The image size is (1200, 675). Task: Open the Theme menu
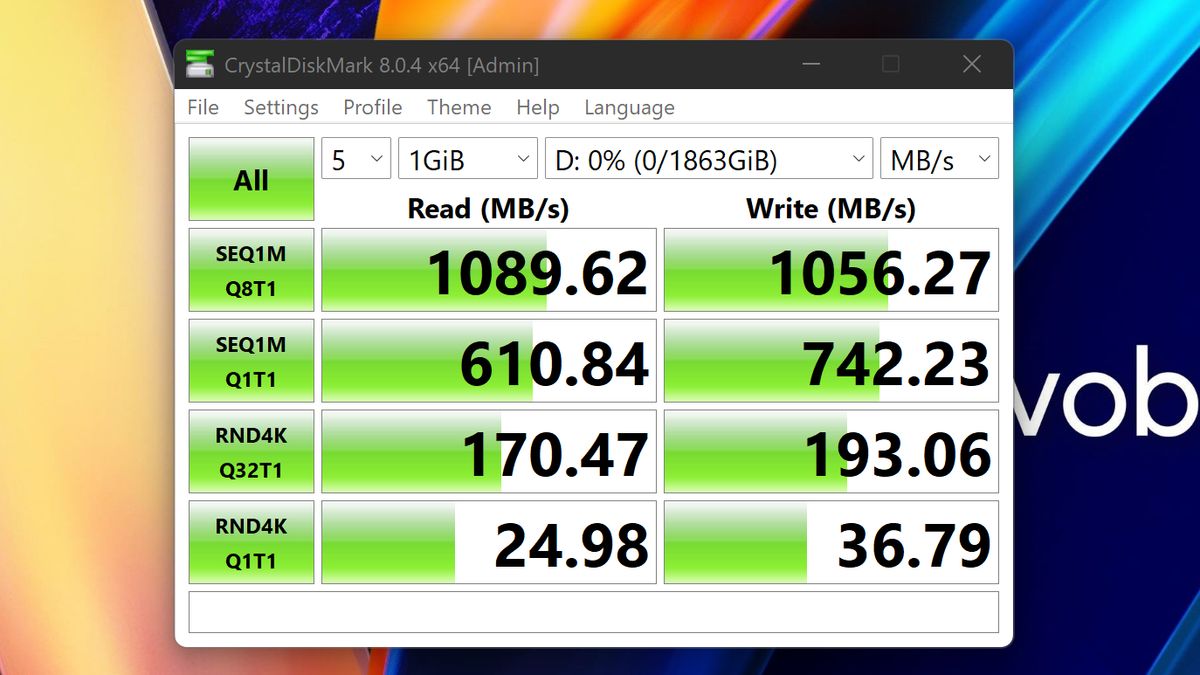click(458, 107)
